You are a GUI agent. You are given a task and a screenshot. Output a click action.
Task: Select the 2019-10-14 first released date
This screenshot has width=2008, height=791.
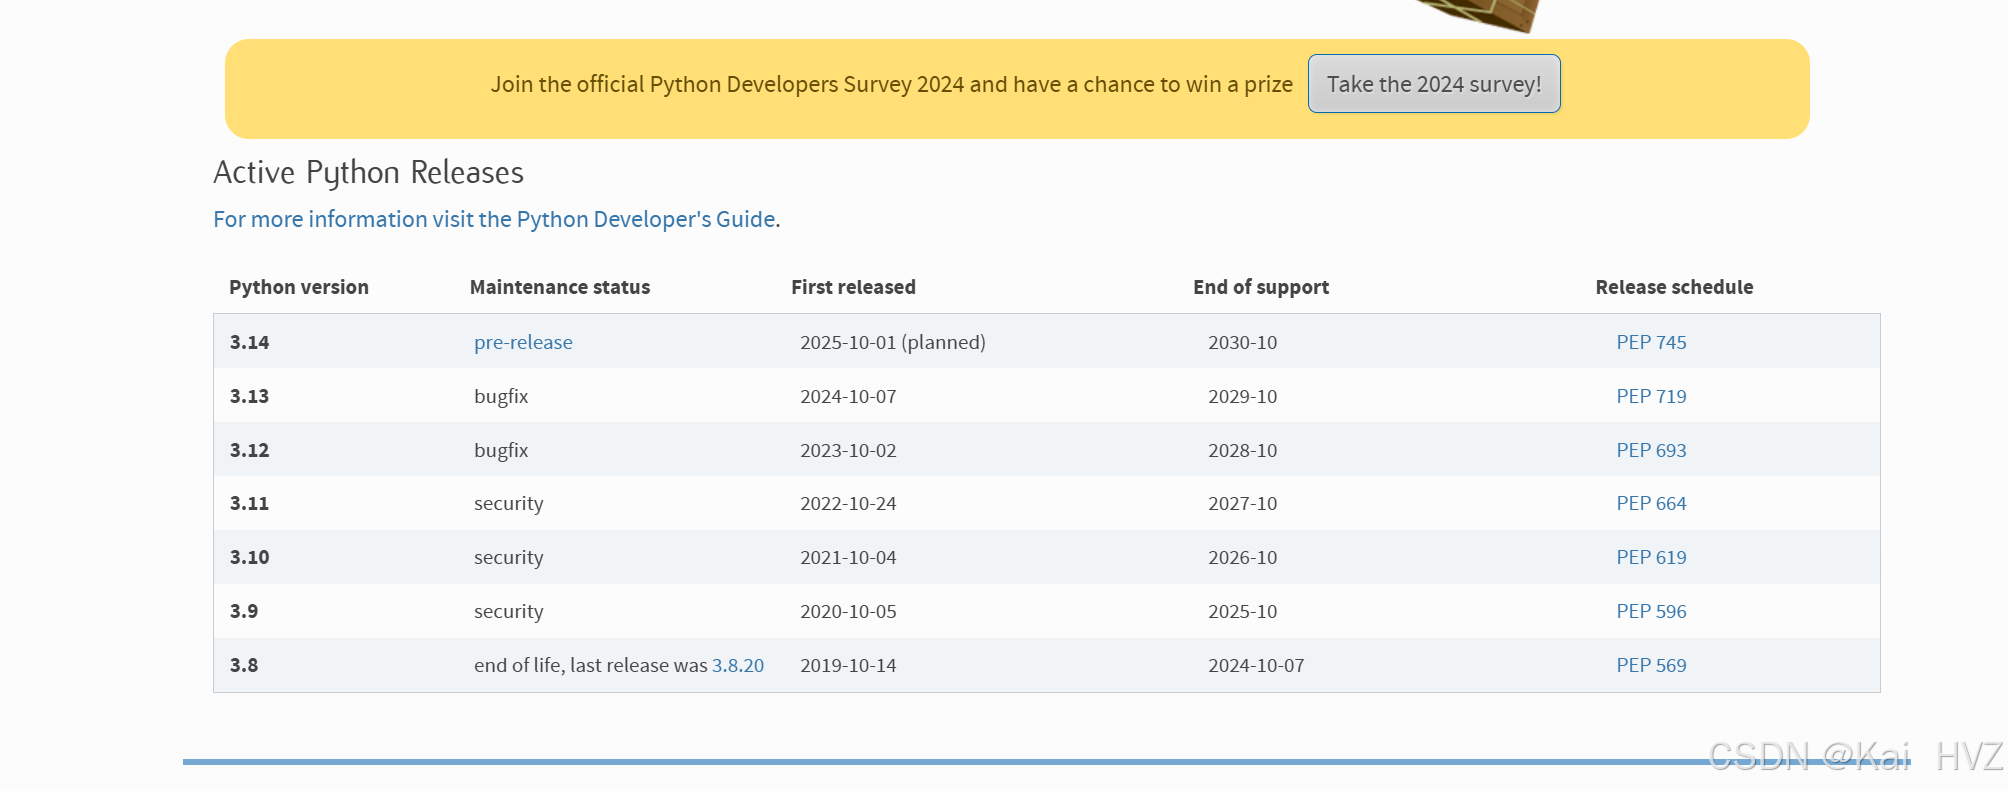[848, 665]
